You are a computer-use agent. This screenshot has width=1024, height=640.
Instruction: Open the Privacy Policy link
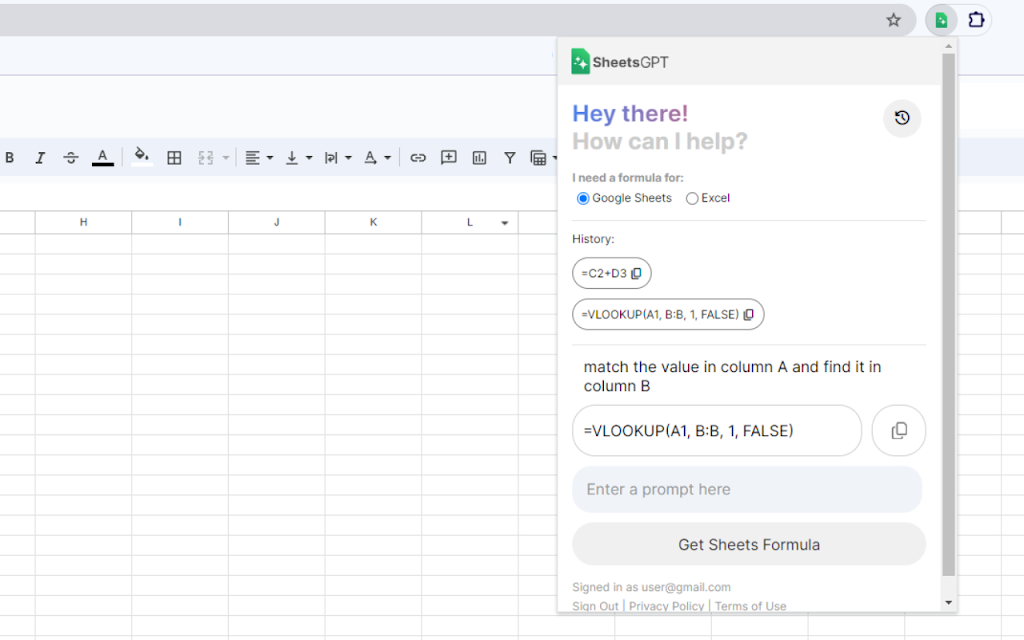(666, 606)
